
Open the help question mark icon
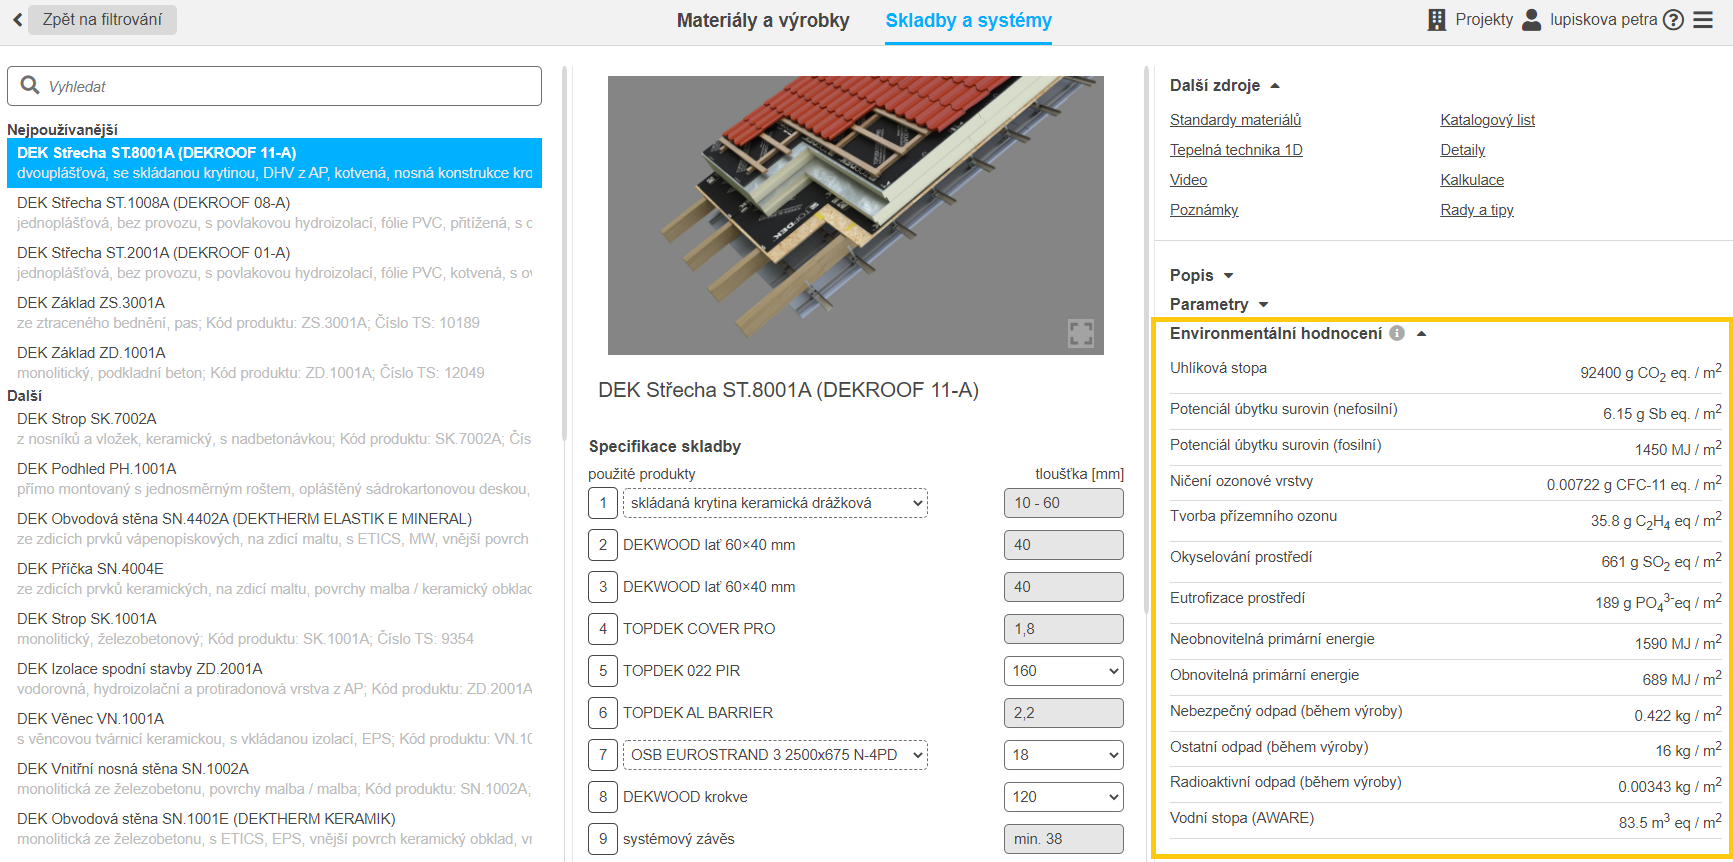(x=1673, y=19)
